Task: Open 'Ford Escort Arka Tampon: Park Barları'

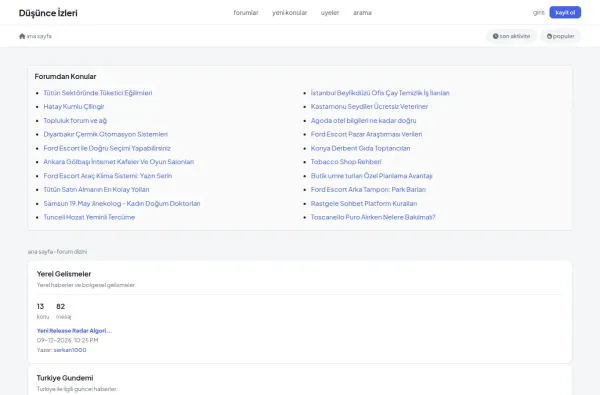Action: [x=368, y=189]
